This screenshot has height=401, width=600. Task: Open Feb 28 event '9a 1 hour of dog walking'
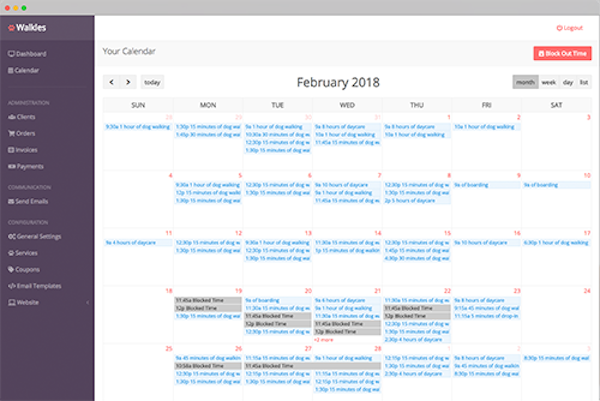click(347, 358)
